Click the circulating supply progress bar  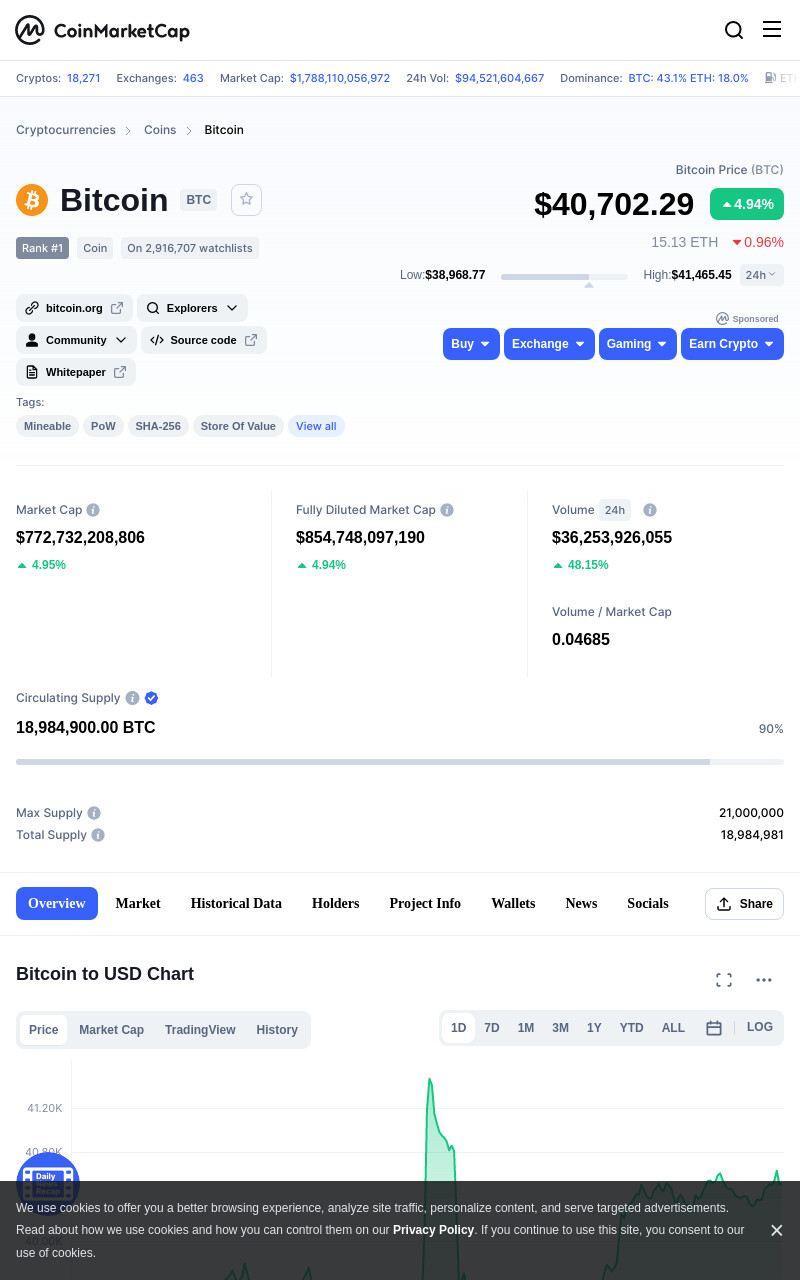[400, 762]
